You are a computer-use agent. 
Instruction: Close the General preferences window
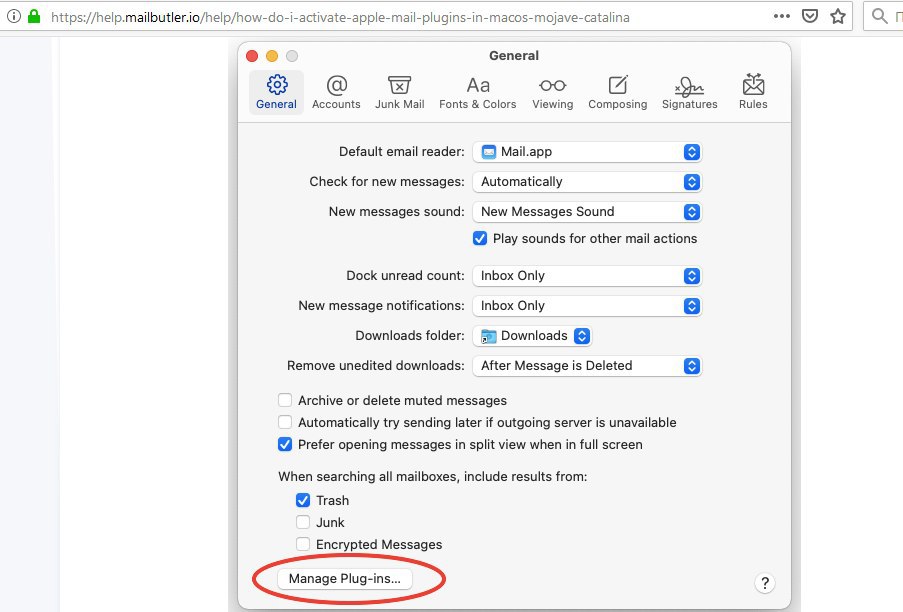(x=252, y=56)
